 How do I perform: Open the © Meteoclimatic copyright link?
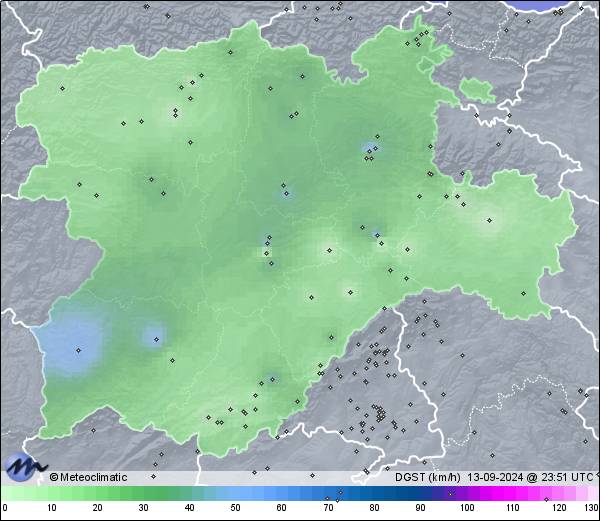click(88, 477)
